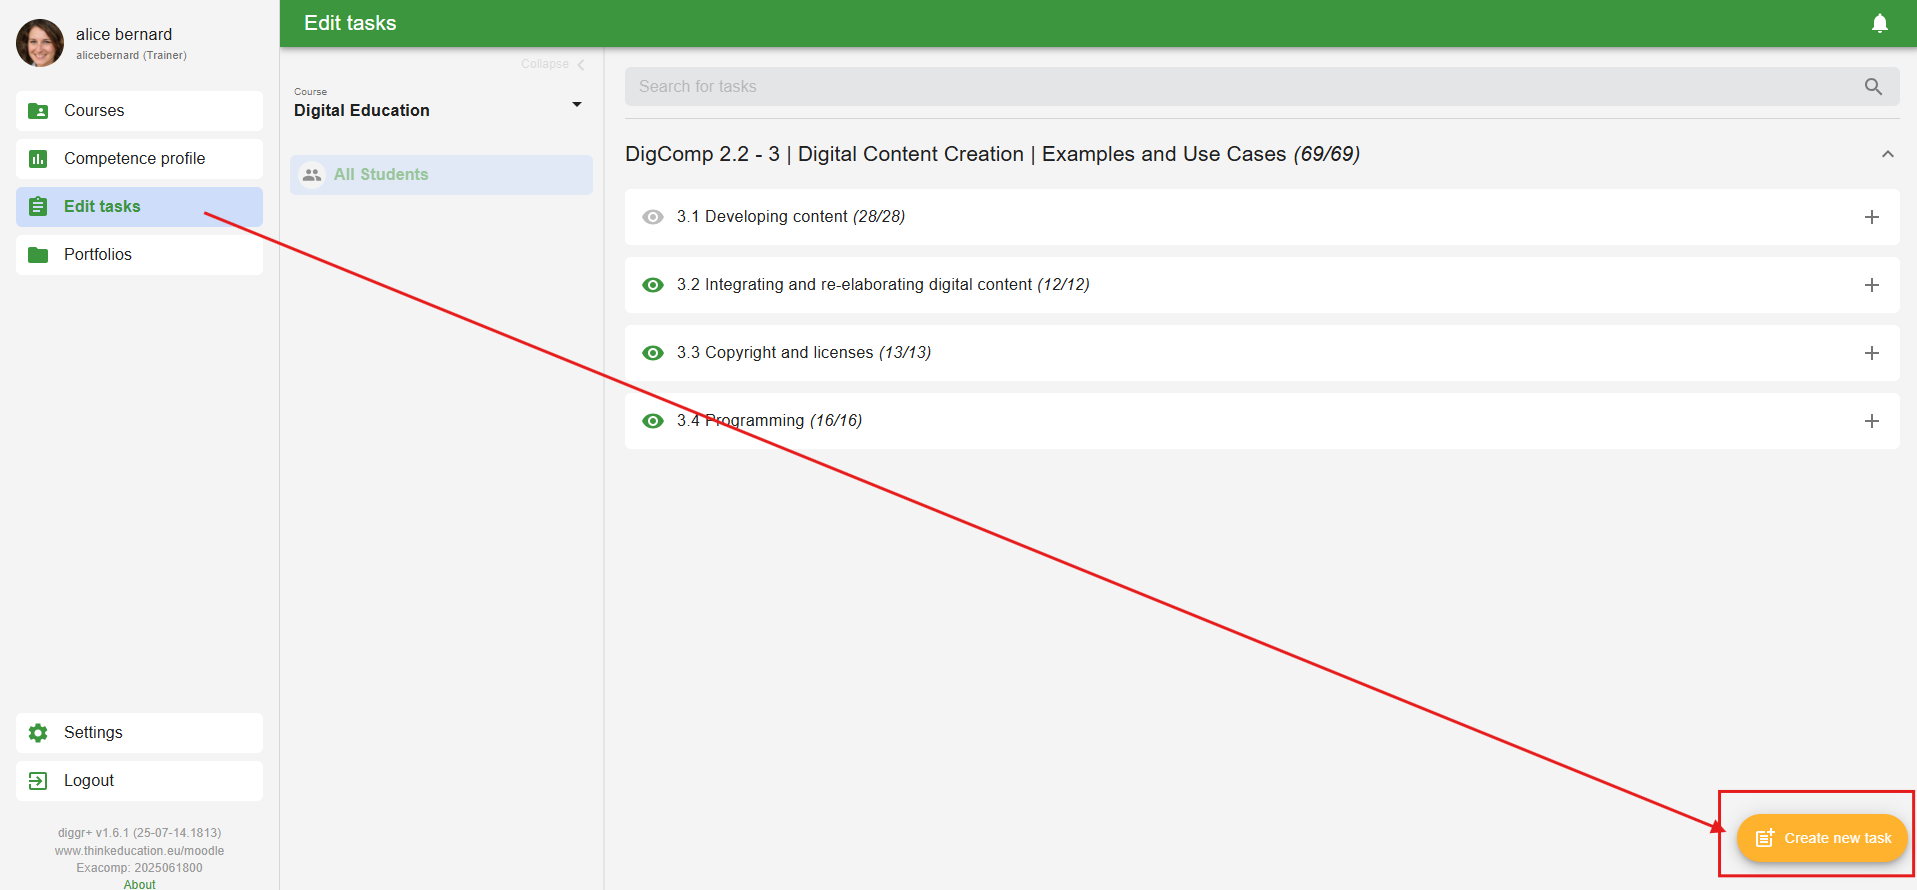1917x890 pixels.
Task: Click the Portfolios folder icon
Action: coord(38,255)
